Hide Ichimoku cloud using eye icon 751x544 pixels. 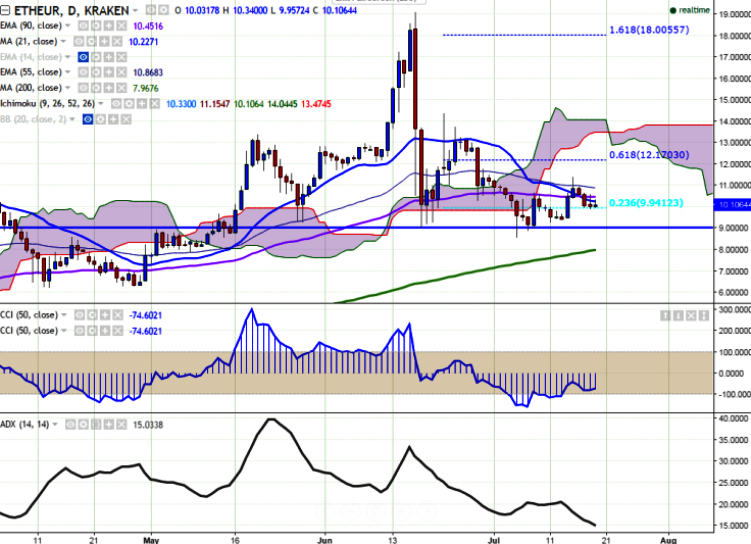[116, 104]
